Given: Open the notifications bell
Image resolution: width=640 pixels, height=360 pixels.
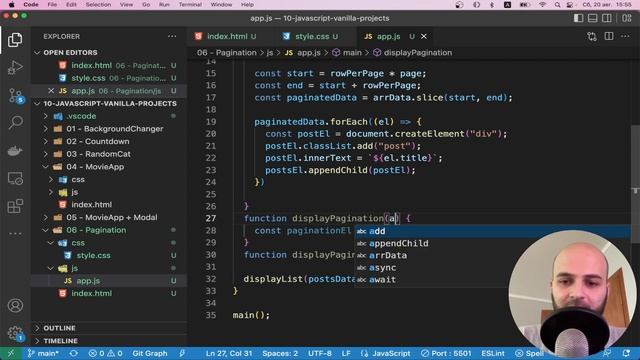Looking at the screenshot, I should [626, 353].
